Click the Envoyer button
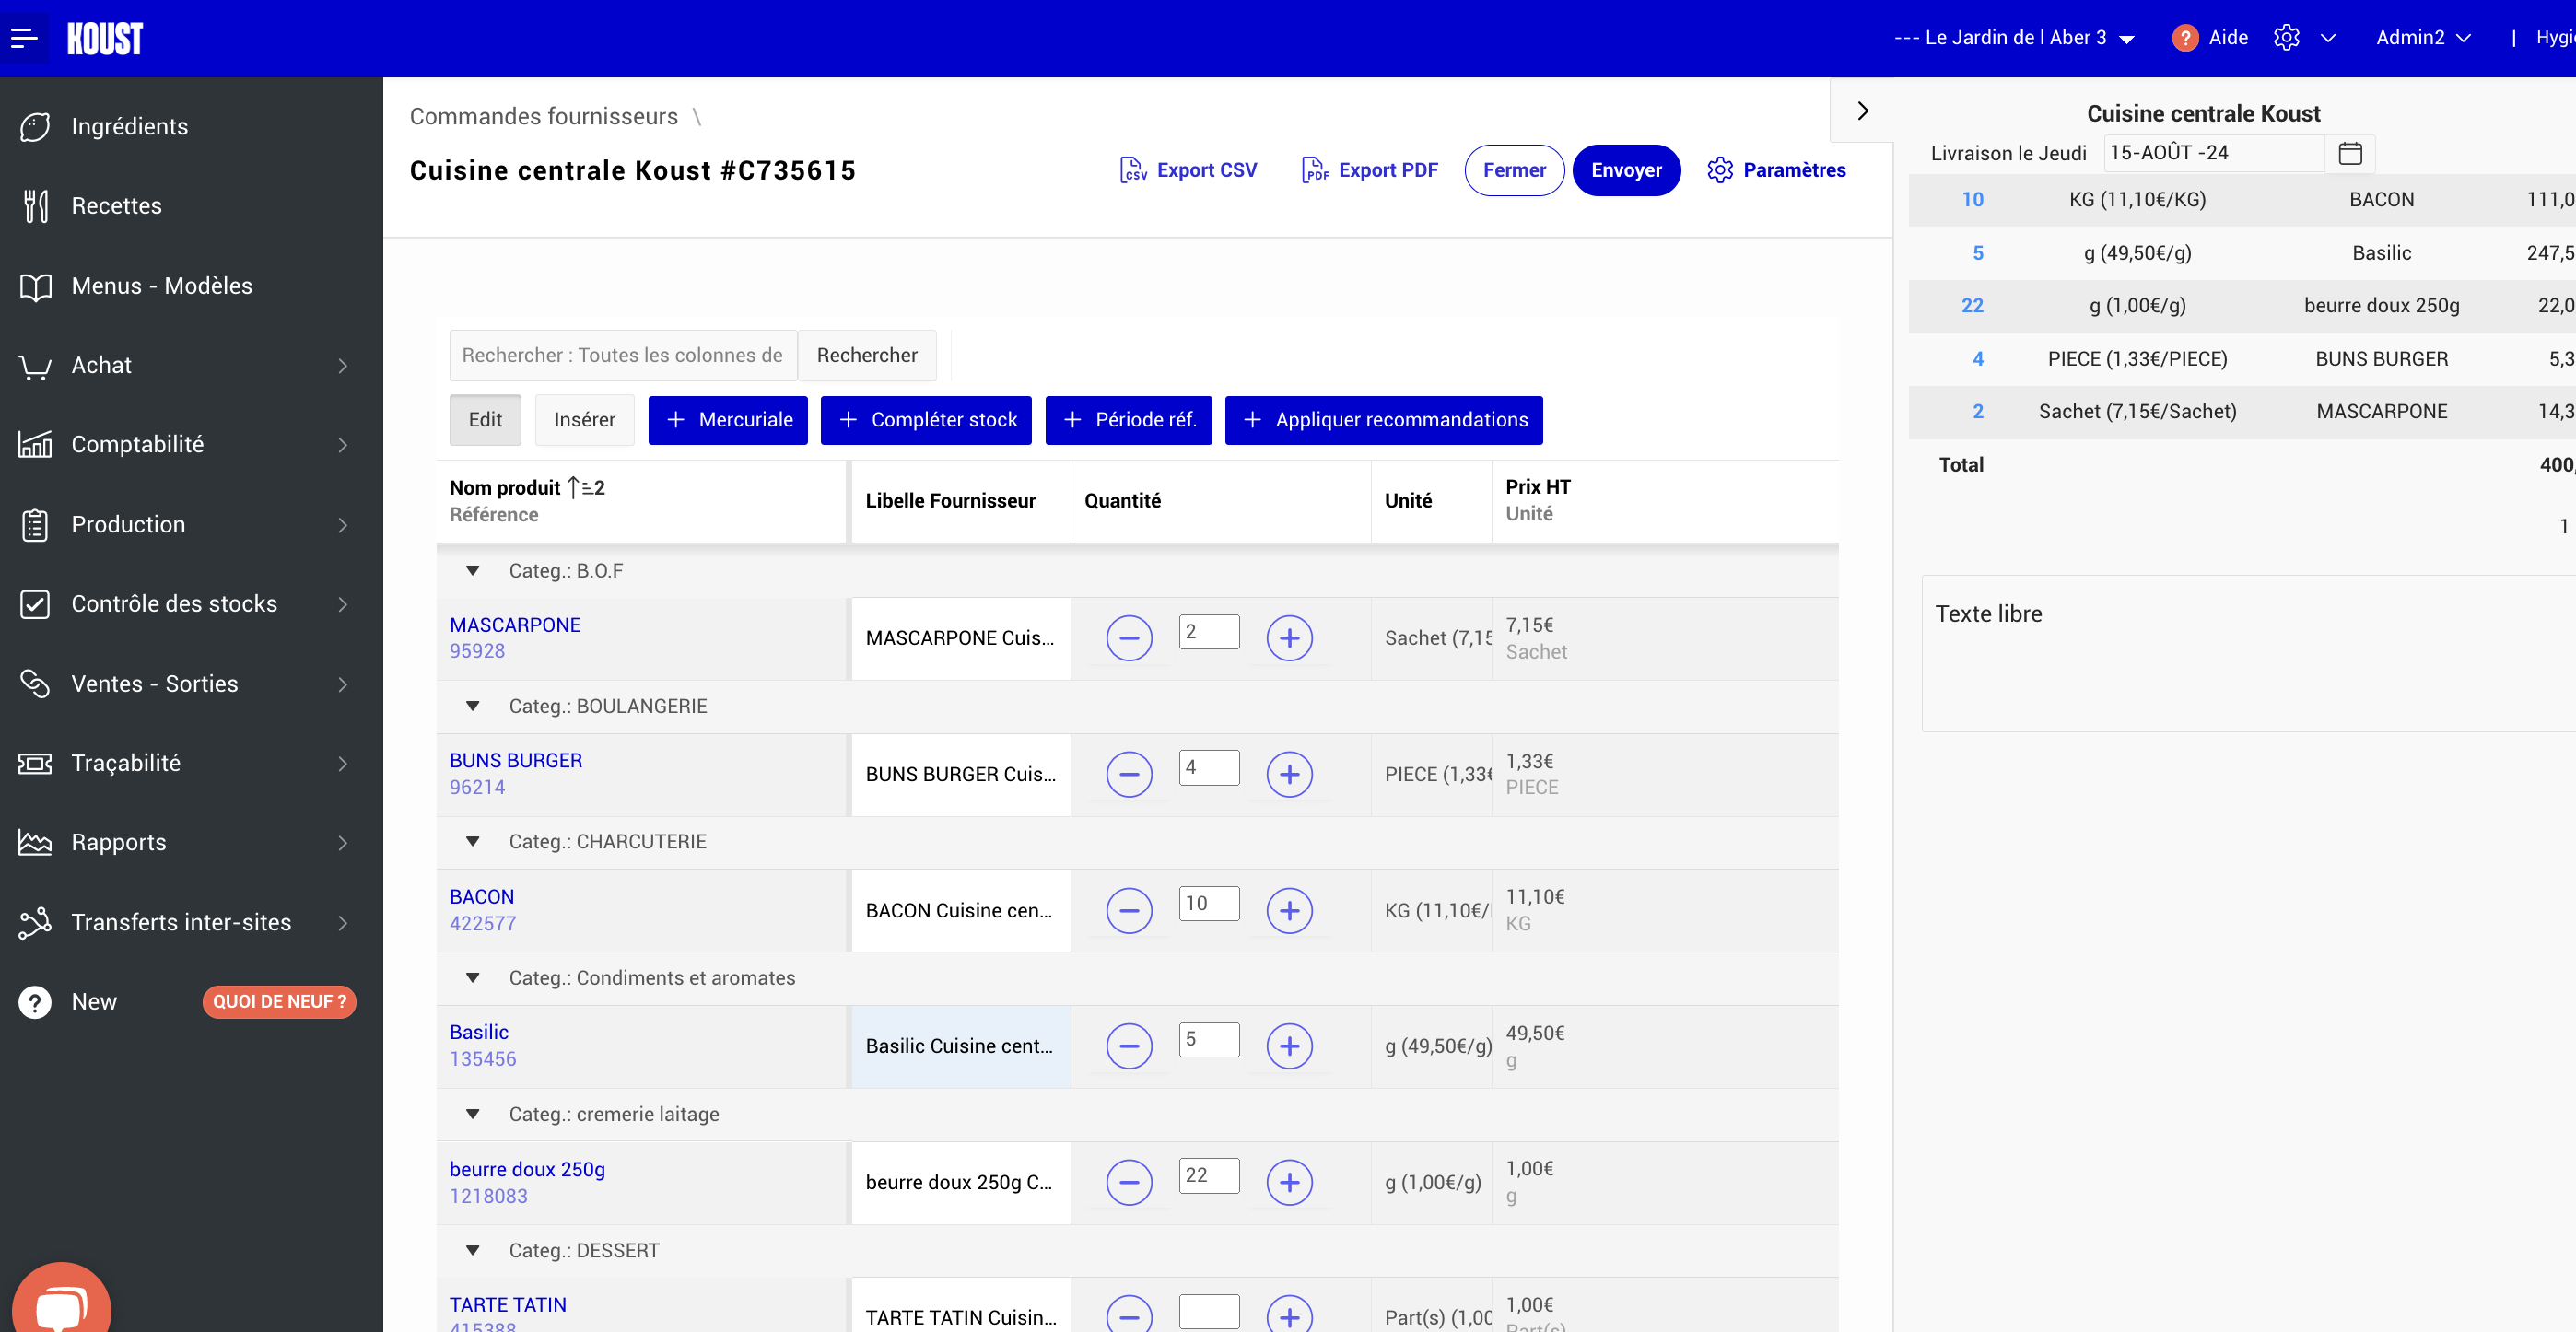The image size is (2576, 1332). pyautogui.click(x=1626, y=170)
